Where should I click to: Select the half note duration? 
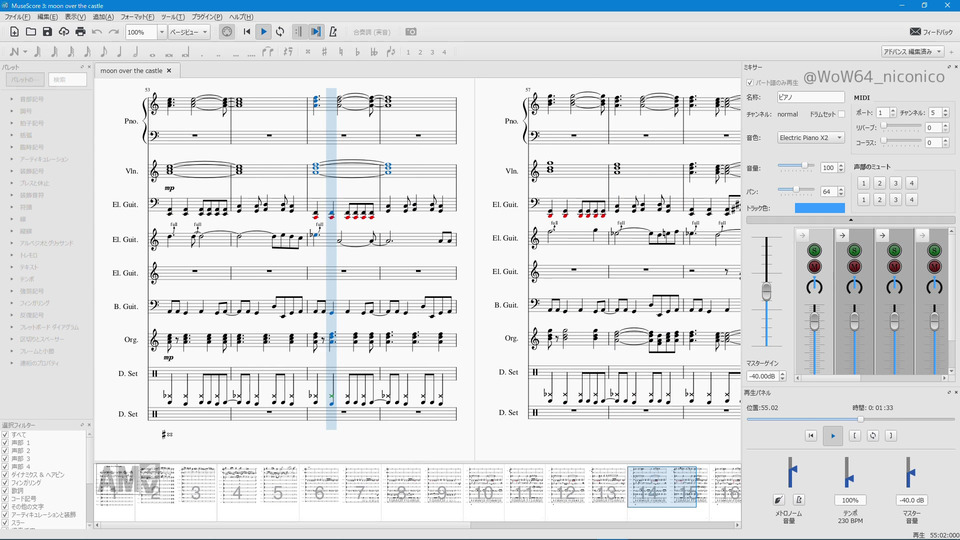(136, 53)
